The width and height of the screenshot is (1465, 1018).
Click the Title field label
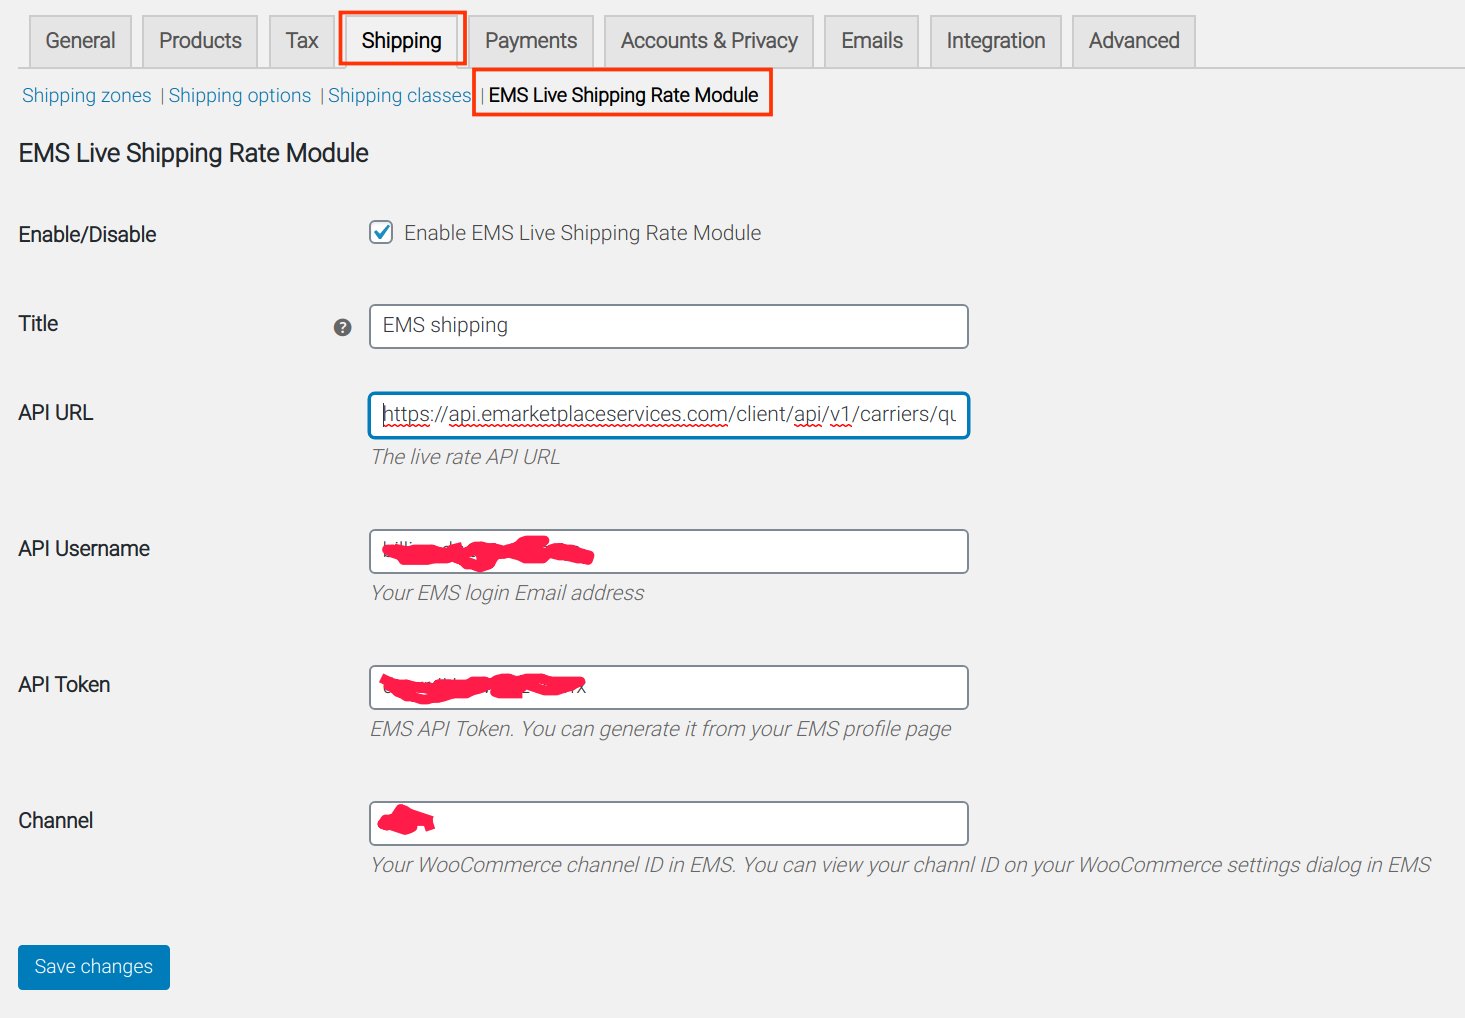(38, 323)
